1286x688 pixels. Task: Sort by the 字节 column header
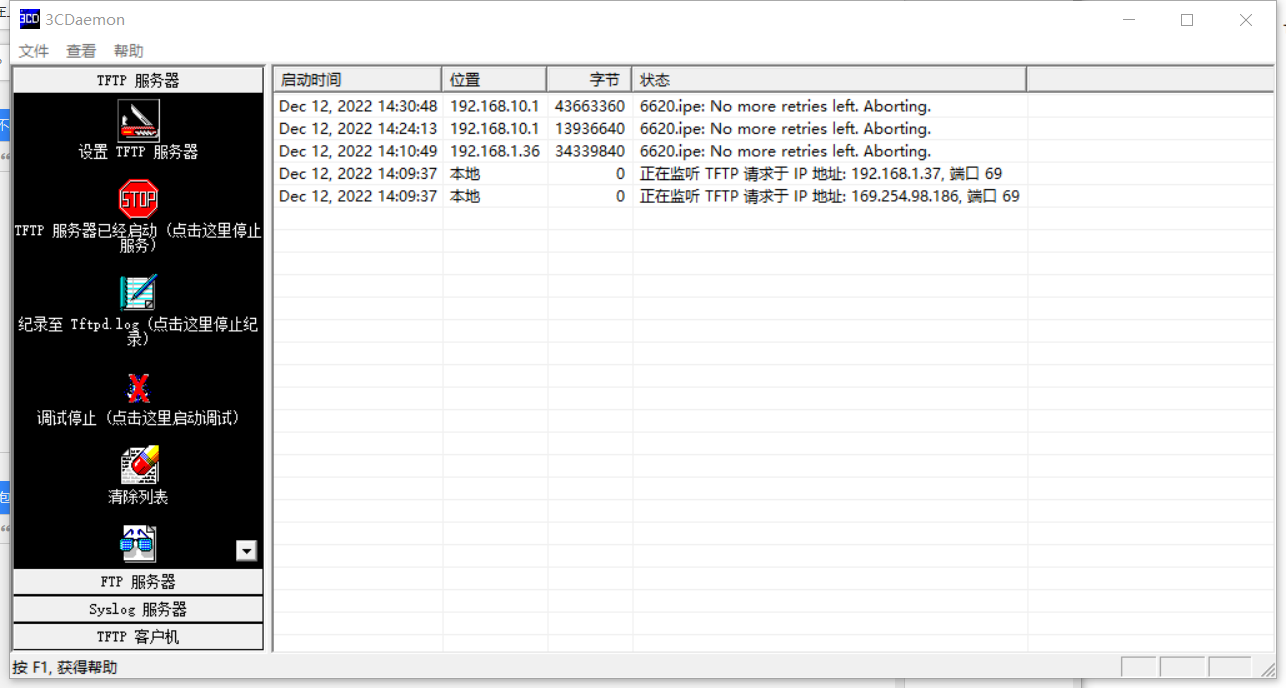click(x=590, y=80)
